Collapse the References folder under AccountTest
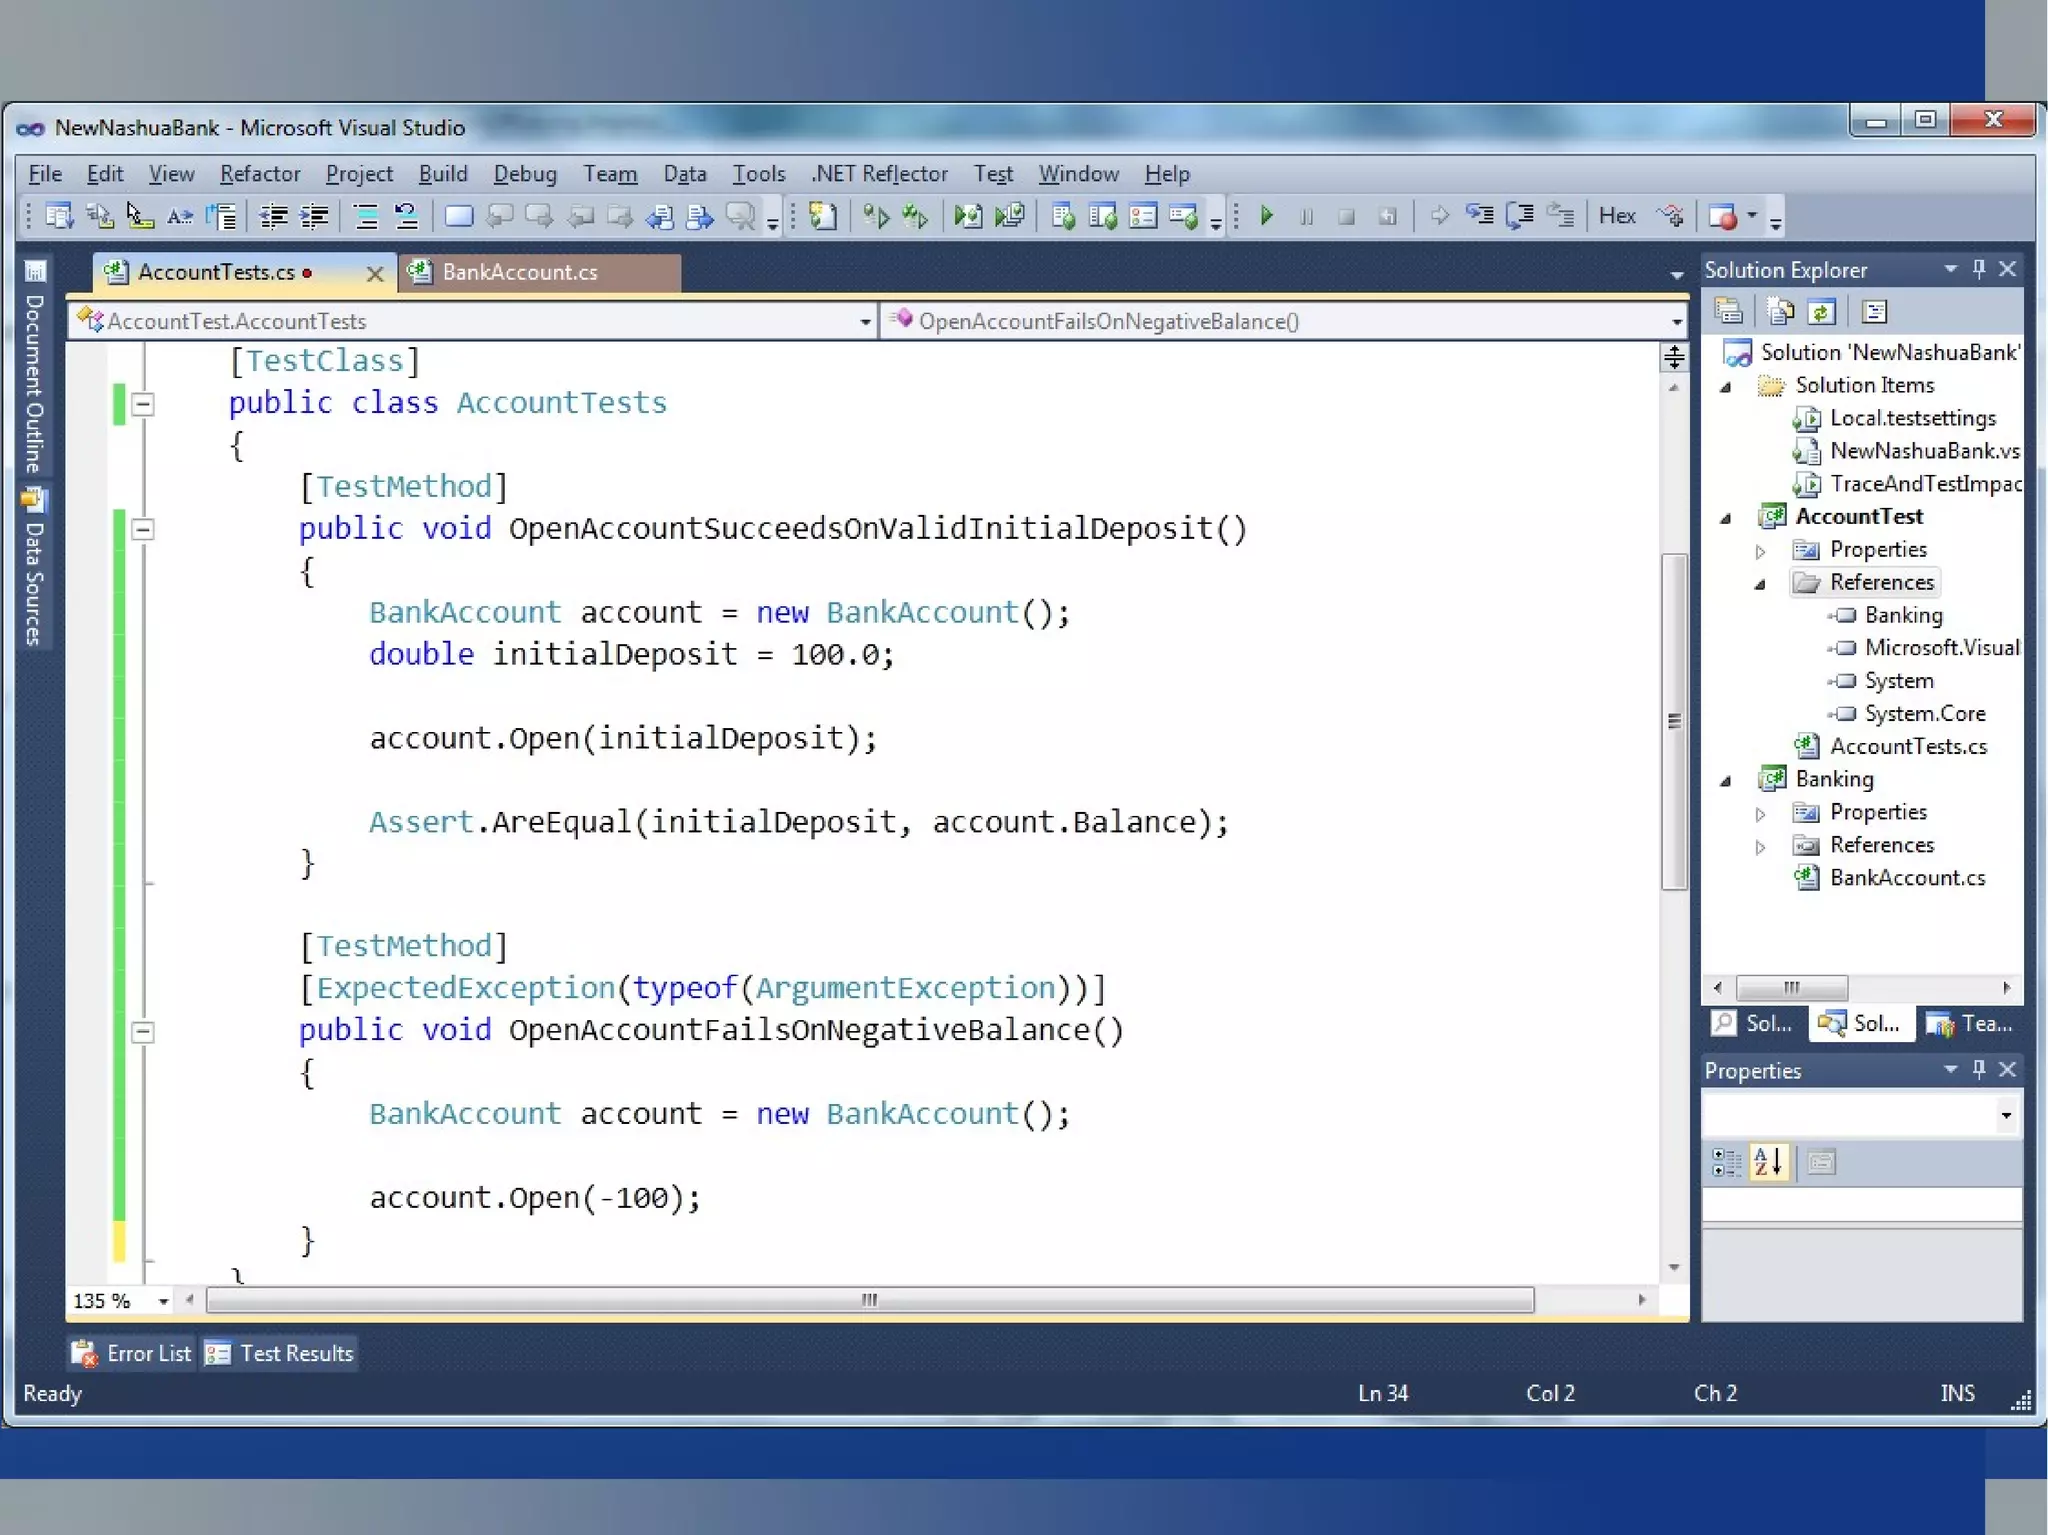 click(1760, 584)
